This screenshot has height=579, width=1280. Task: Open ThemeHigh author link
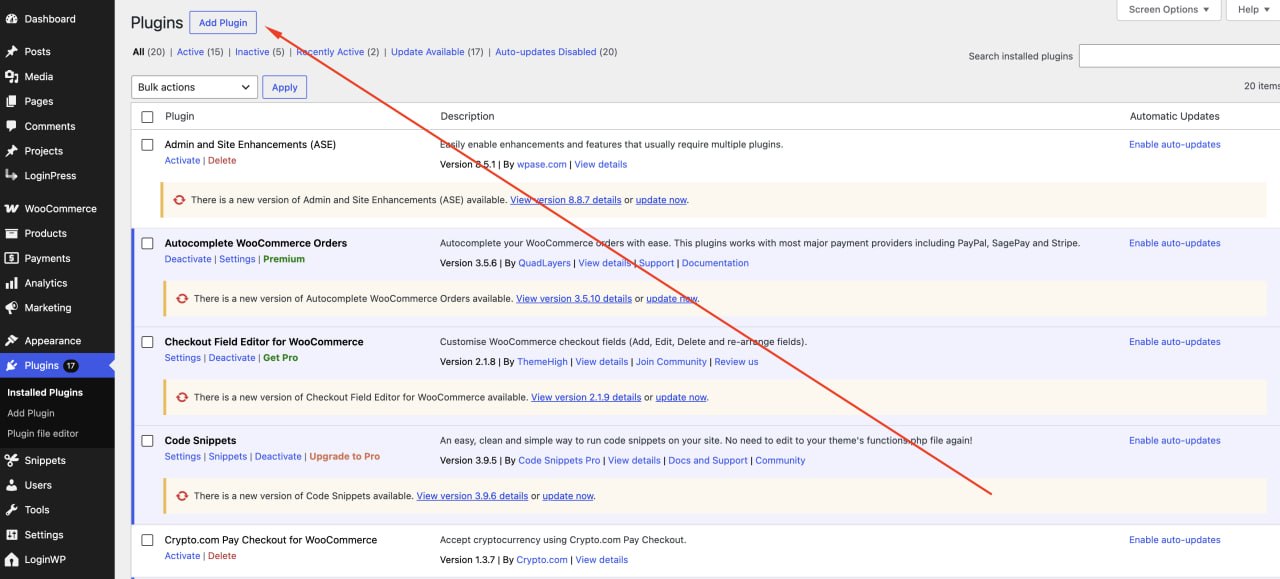543,362
